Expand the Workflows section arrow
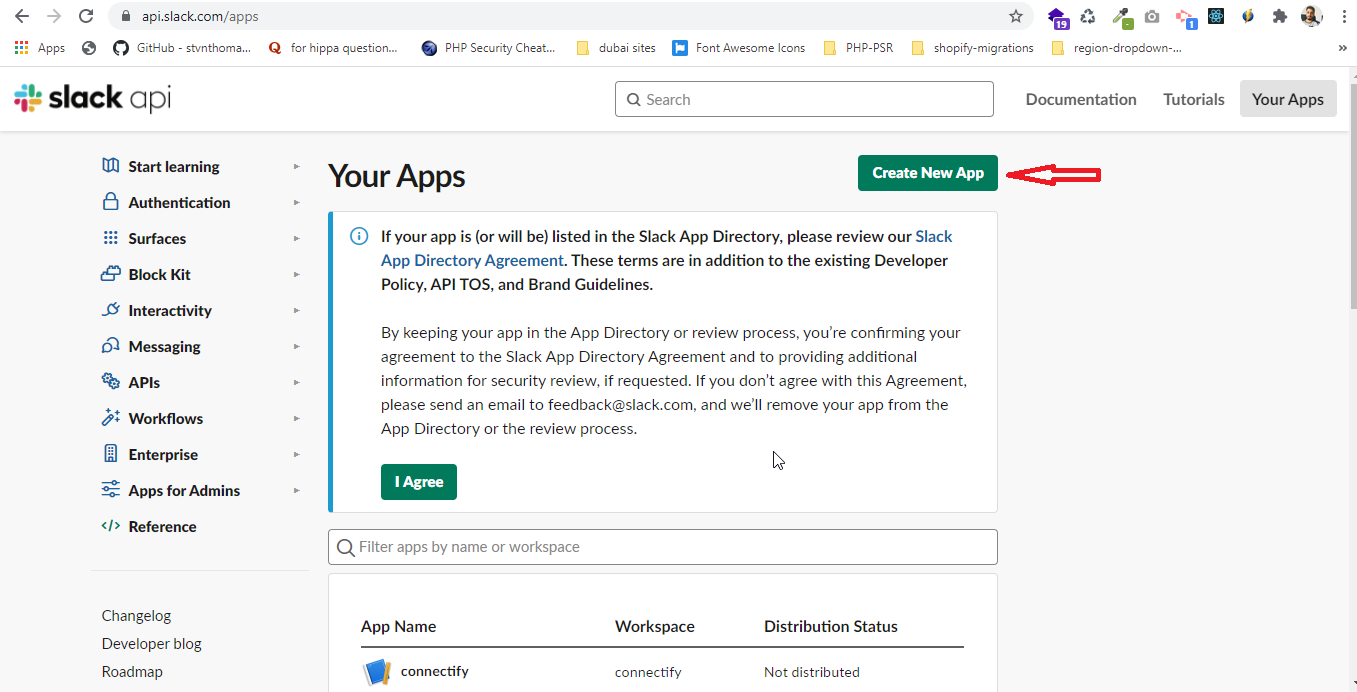Viewport: 1357px width, 692px height. (x=296, y=418)
